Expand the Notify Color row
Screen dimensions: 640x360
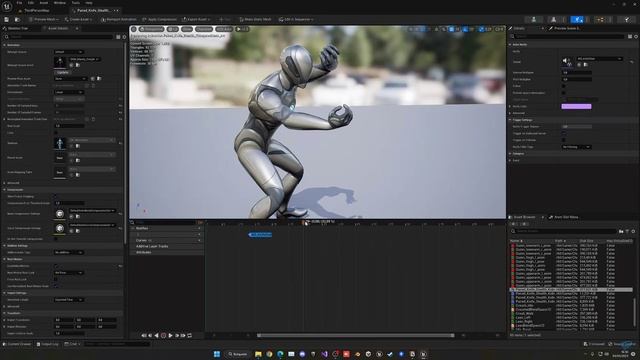click(510, 107)
